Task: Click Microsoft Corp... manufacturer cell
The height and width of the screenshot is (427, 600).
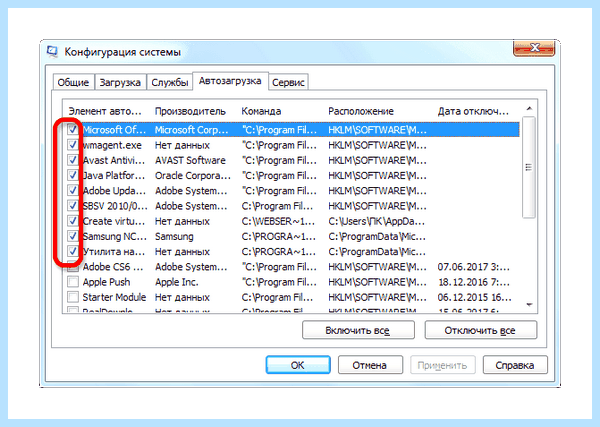Action: [x=191, y=130]
